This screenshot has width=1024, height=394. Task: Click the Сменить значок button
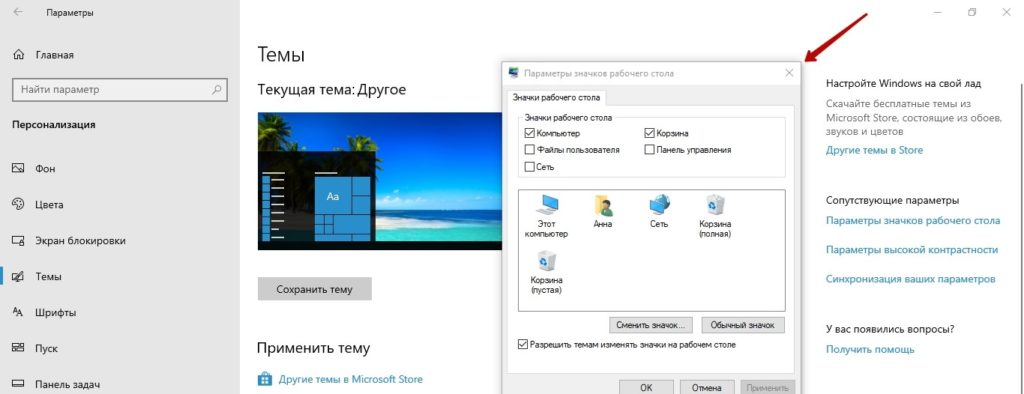click(650, 325)
